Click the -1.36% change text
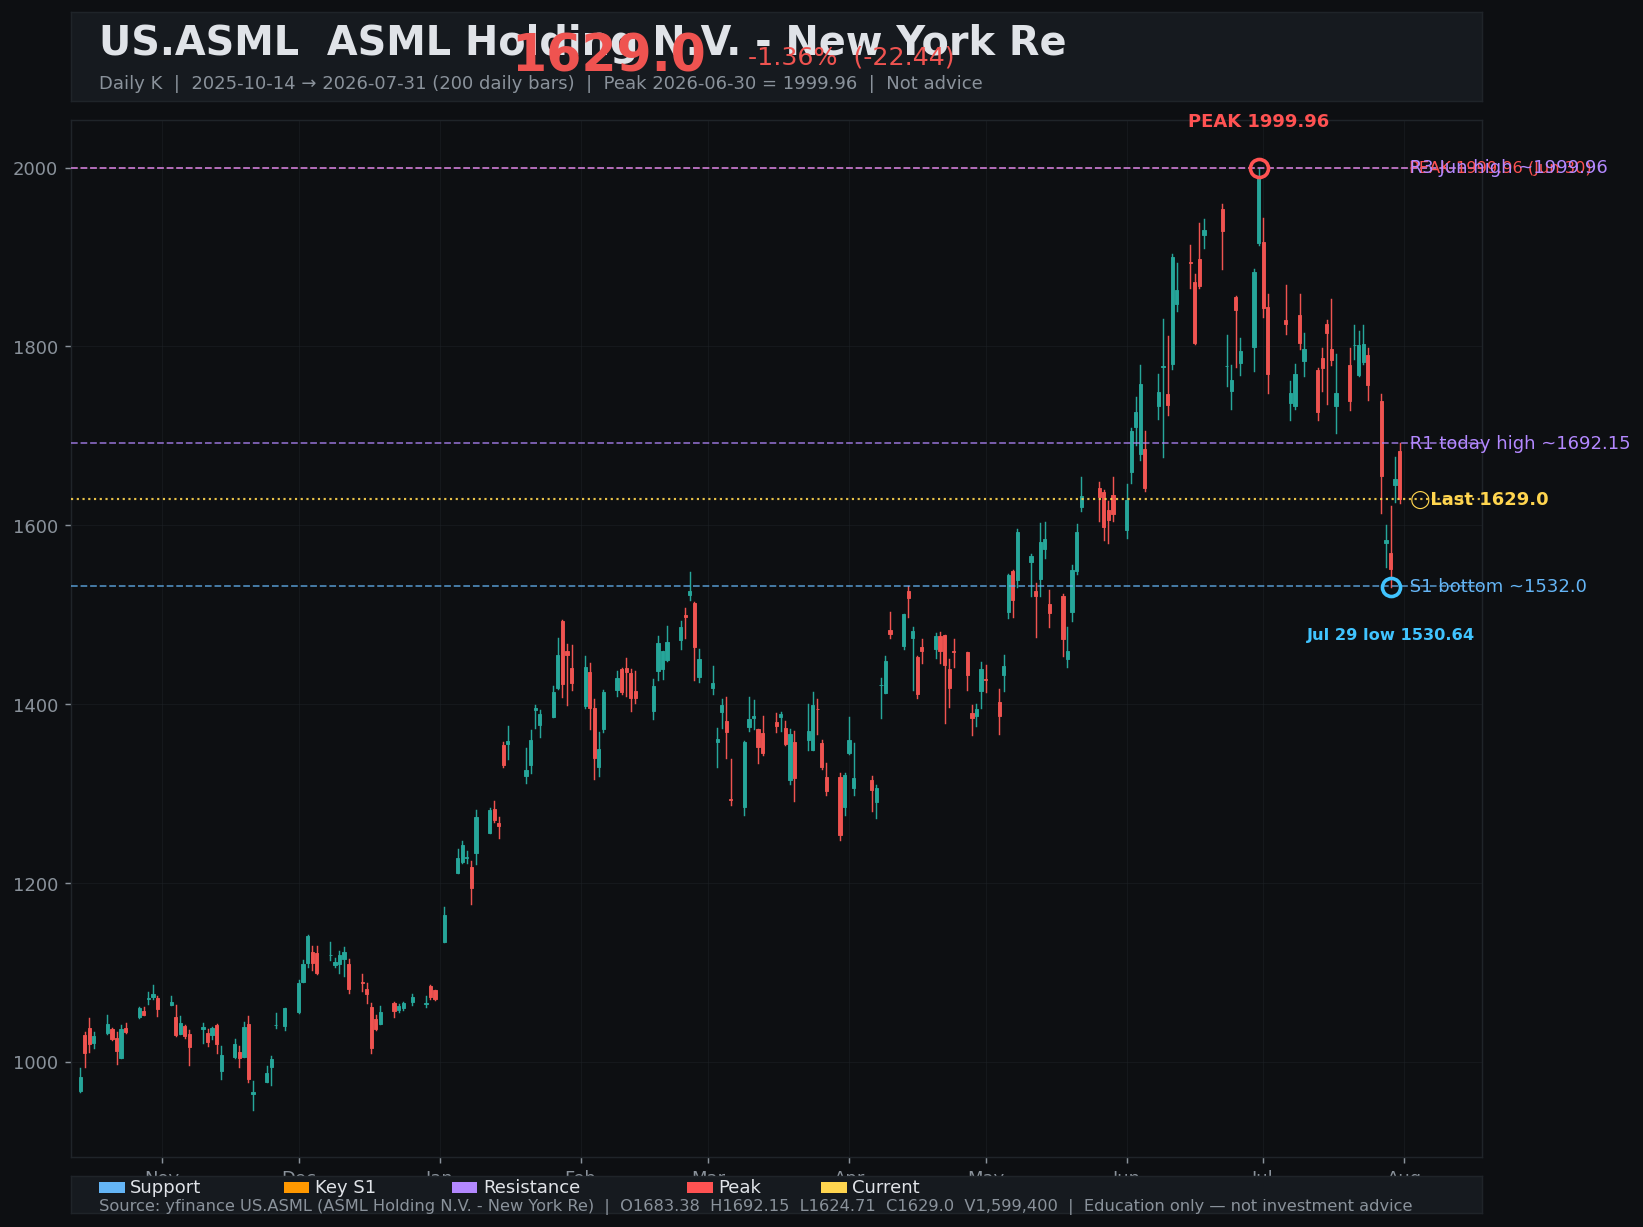Image resolution: width=1643 pixels, height=1227 pixels. pyautogui.click(x=792, y=58)
